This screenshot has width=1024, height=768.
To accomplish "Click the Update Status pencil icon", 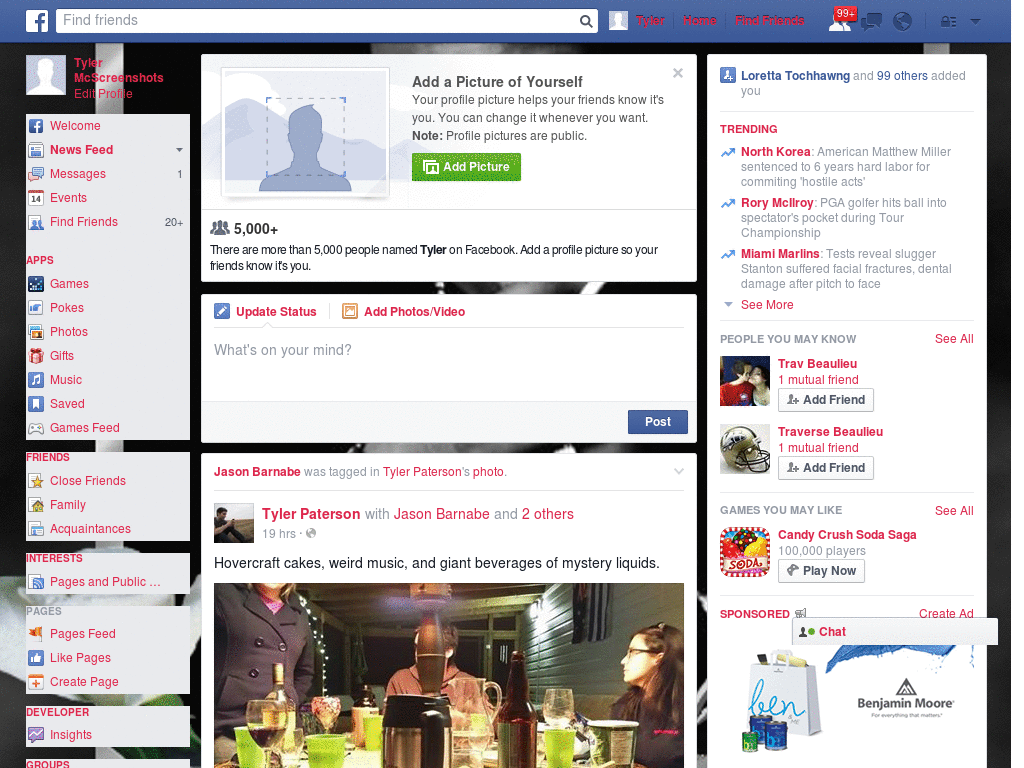I will pyautogui.click(x=222, y=312).
